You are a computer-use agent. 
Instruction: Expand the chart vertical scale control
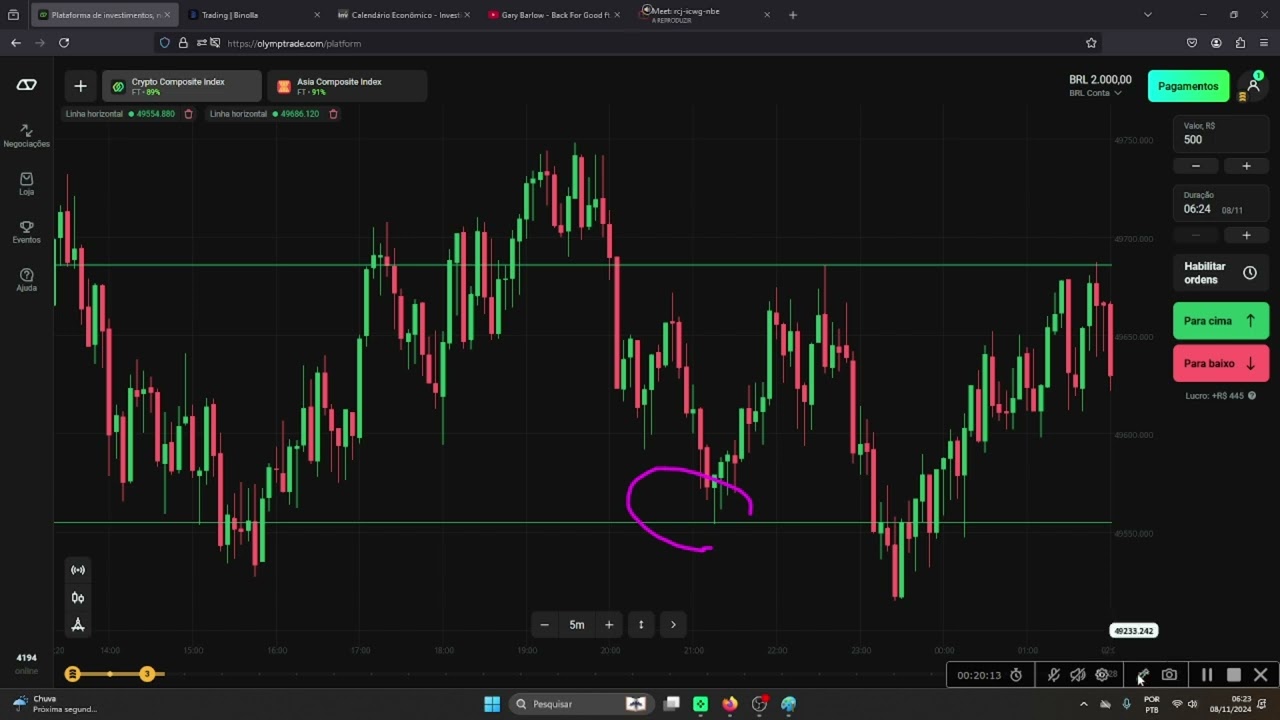coord(641,625)
